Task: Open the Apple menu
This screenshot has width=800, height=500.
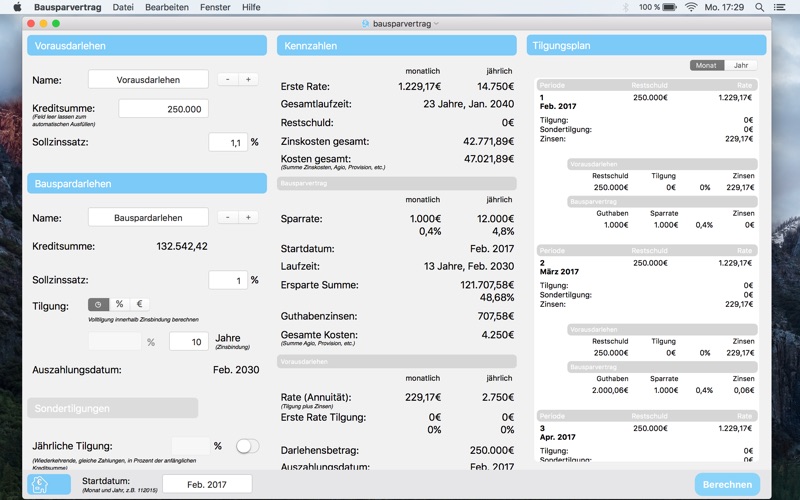Action: 17,7
